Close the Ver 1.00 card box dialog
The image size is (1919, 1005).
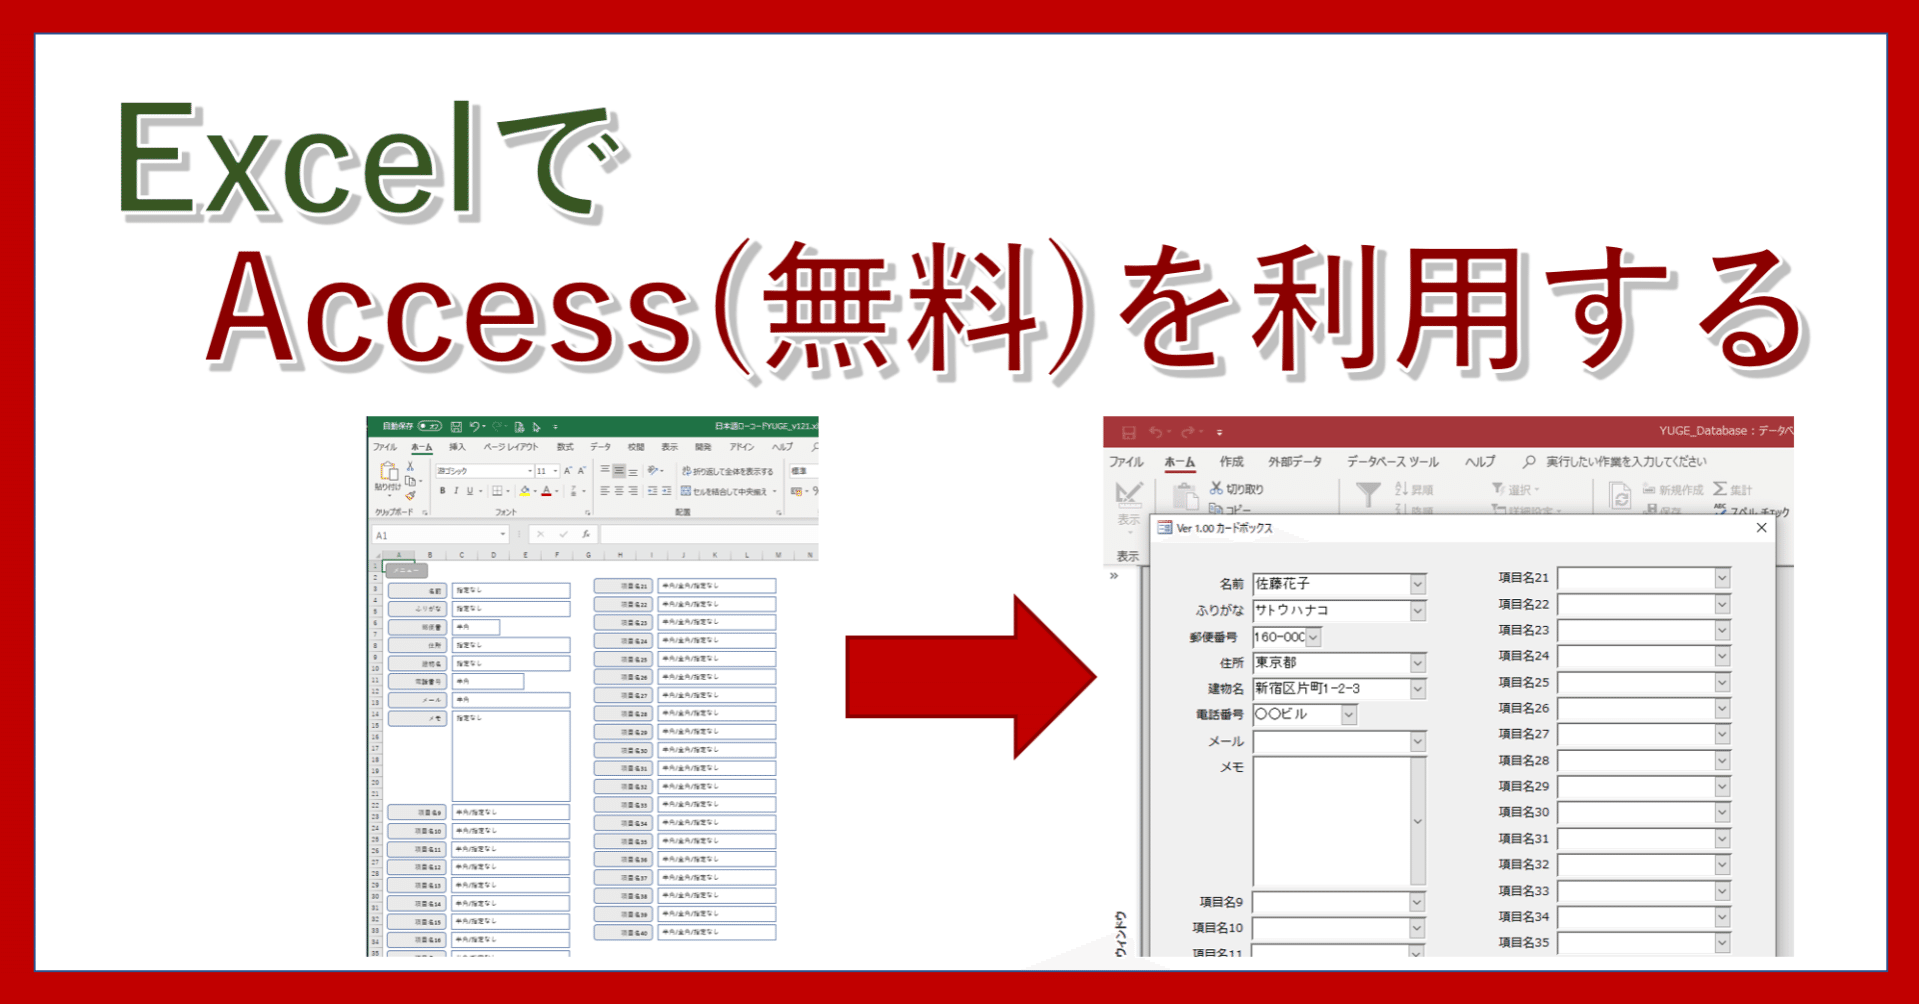1762,527
